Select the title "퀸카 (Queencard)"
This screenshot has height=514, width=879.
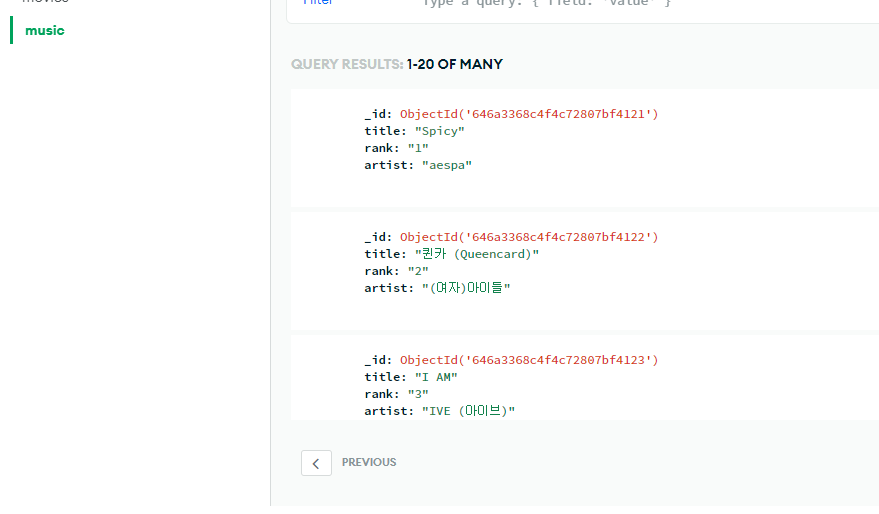tap(477, 254)
